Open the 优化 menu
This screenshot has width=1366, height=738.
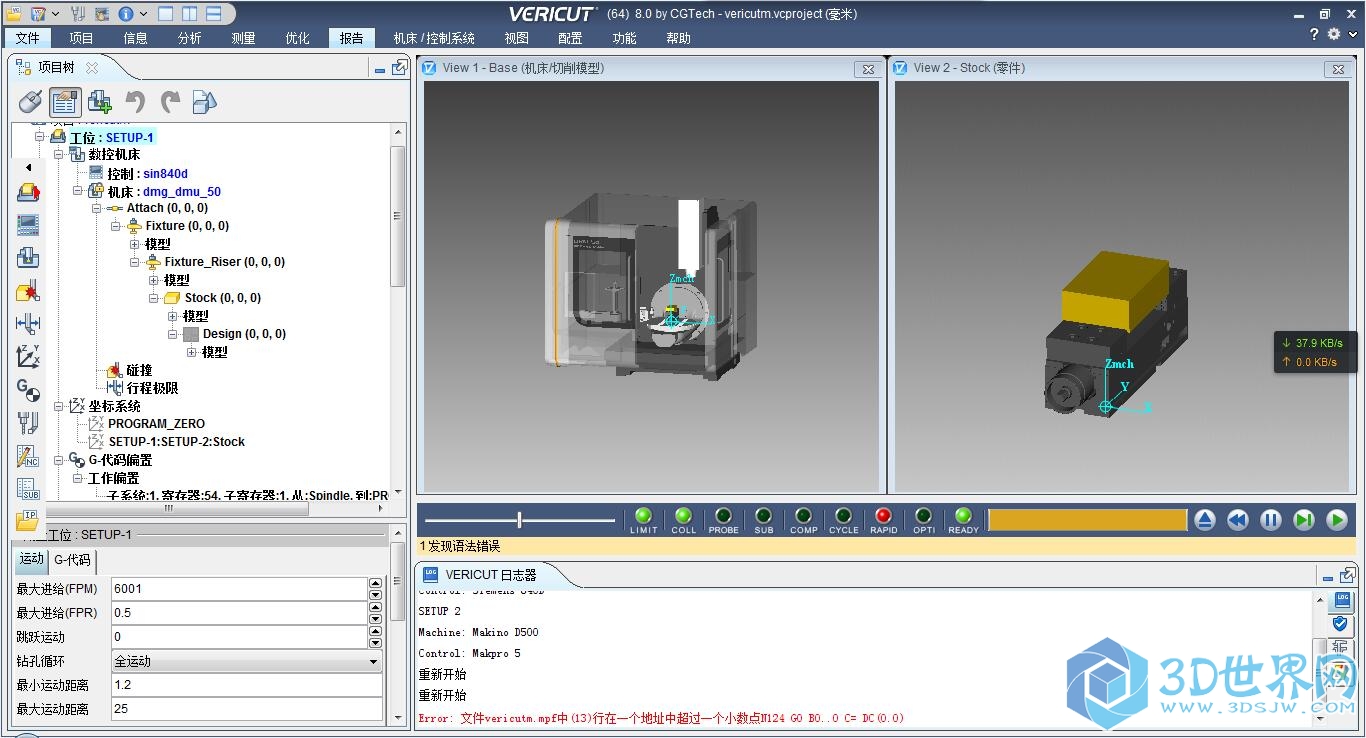pos(298,38)
